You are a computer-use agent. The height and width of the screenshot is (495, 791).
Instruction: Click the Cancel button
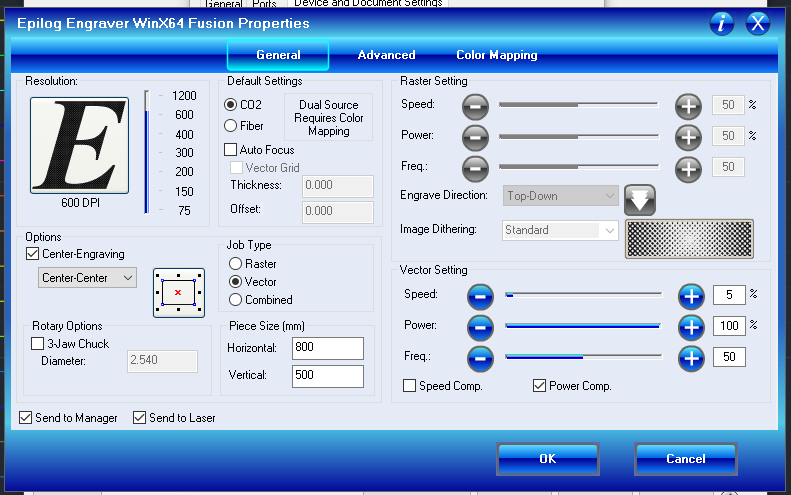click(x=686, y=459)
